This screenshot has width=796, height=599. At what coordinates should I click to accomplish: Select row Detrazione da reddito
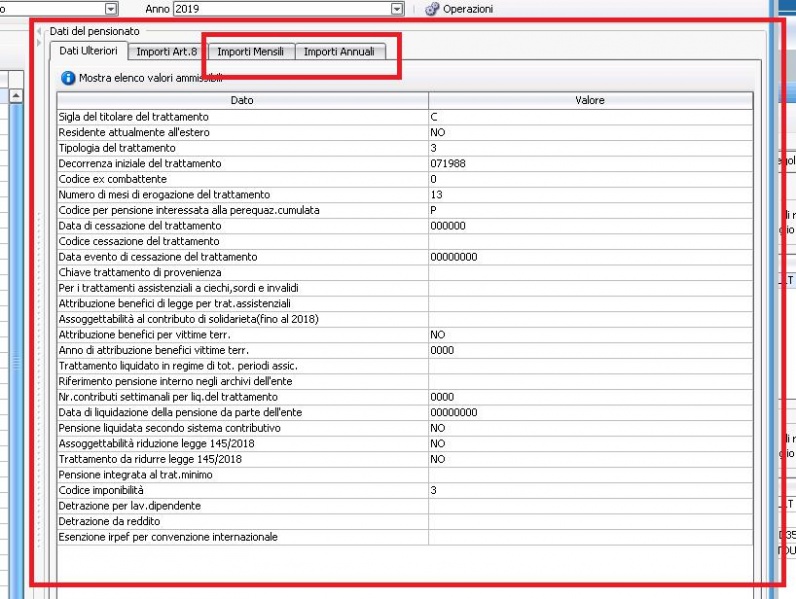tap(405, 521)
